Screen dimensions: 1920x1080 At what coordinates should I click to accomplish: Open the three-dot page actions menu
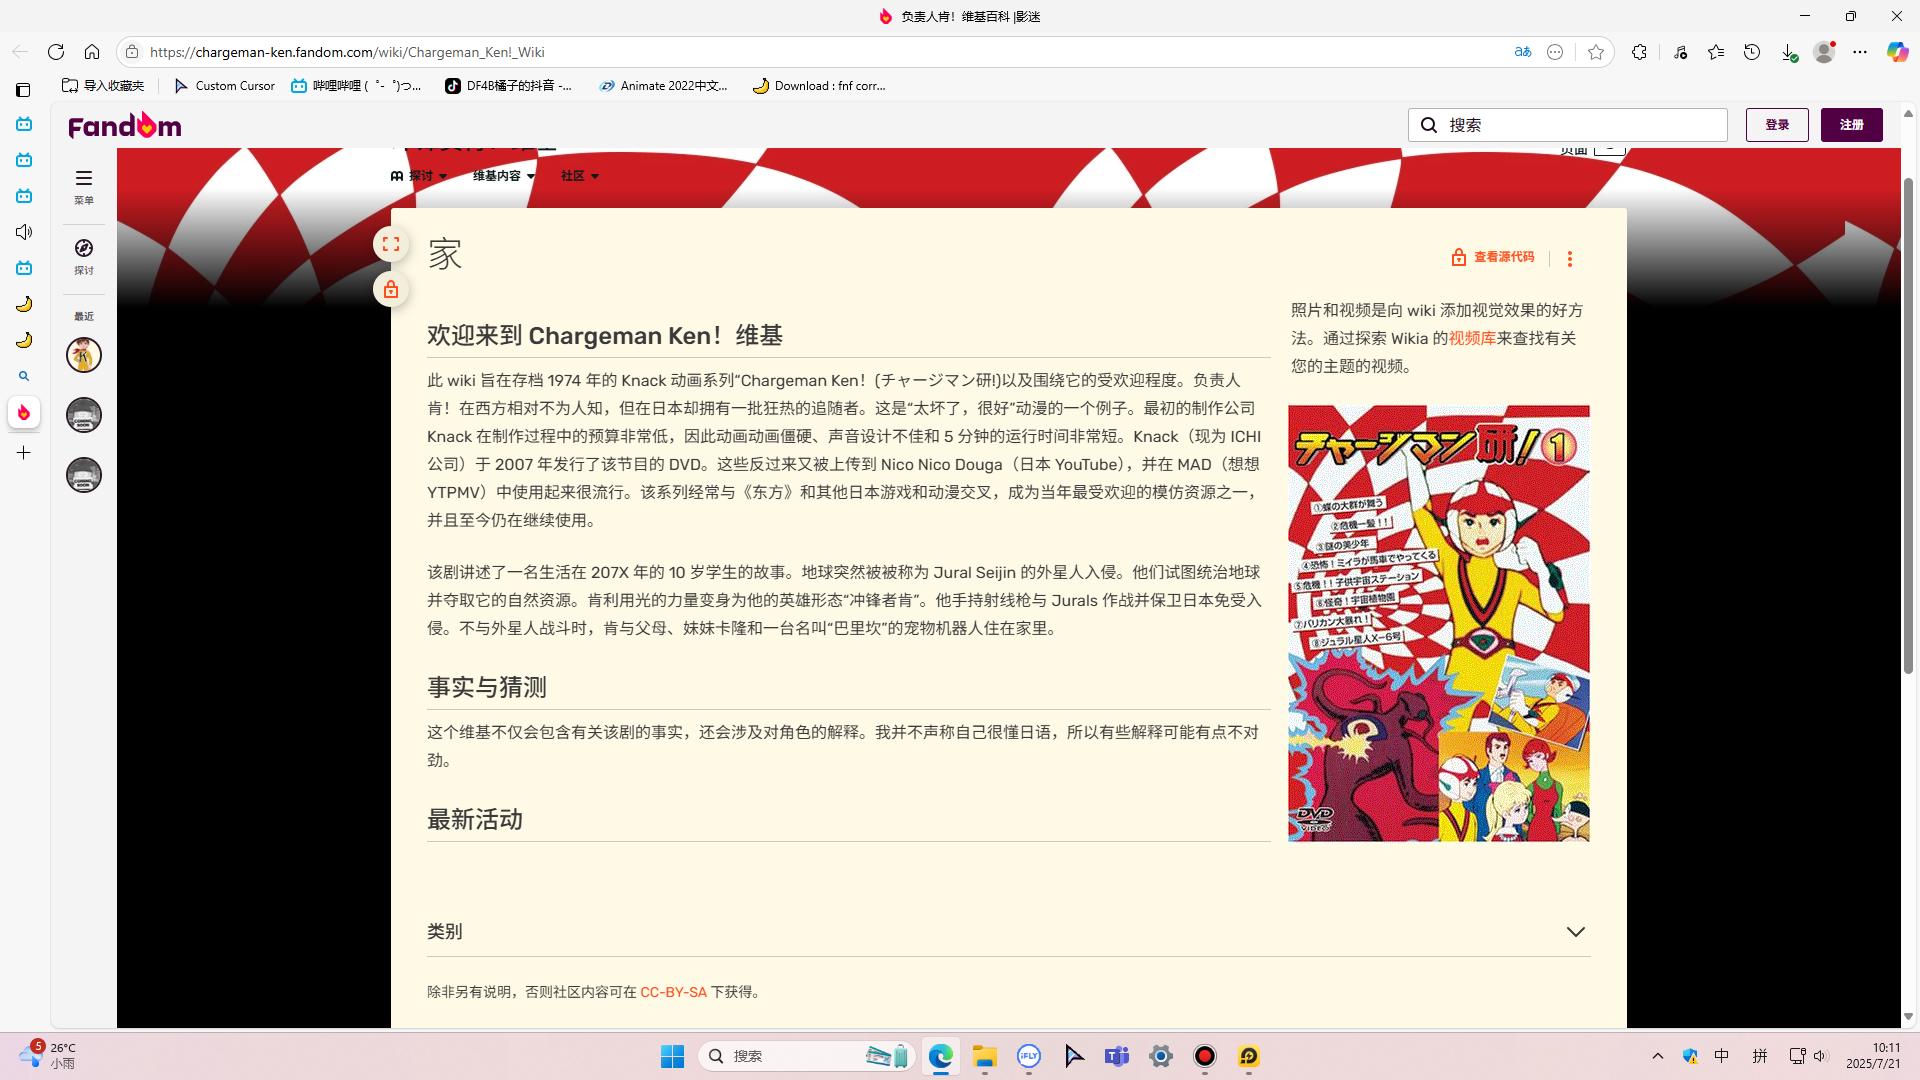[x=1569, y=259]
